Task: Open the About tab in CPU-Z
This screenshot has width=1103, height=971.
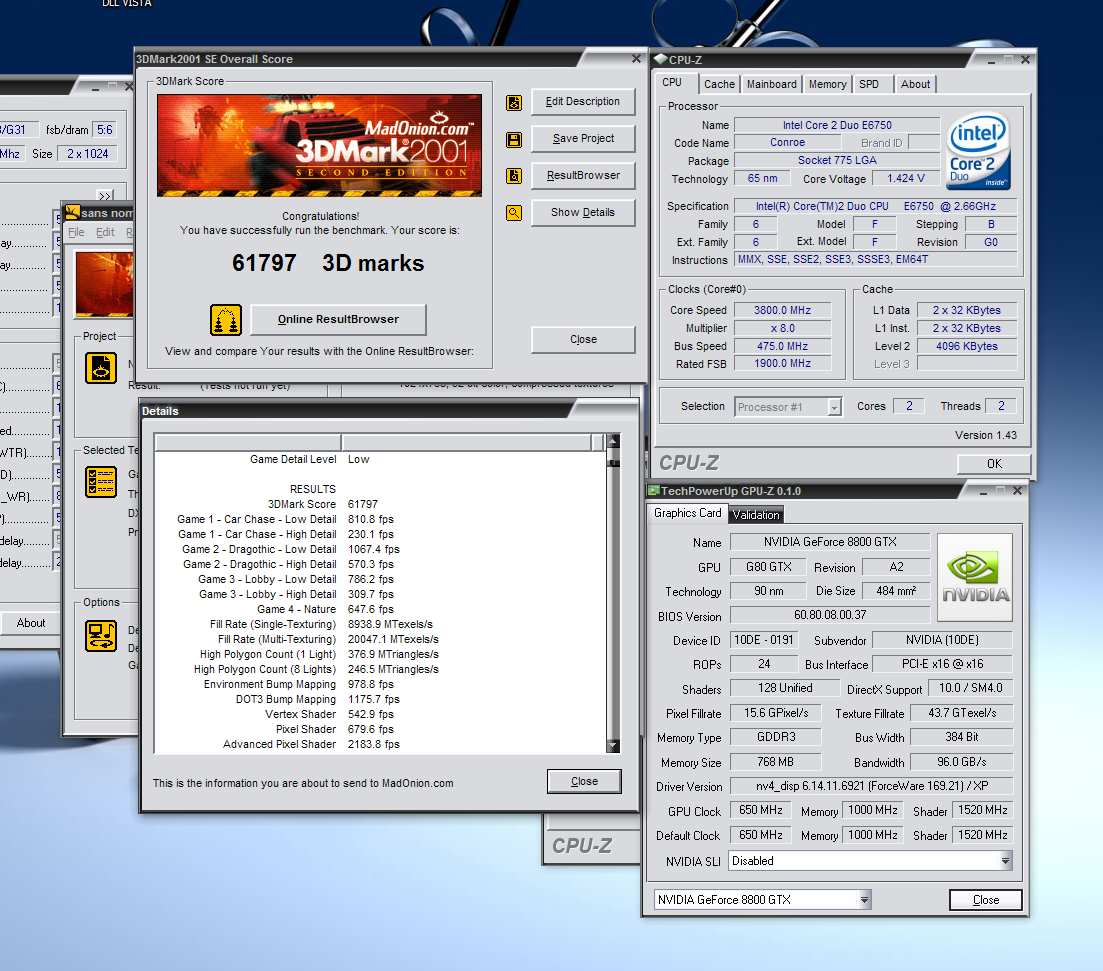Action: (915, 84)
